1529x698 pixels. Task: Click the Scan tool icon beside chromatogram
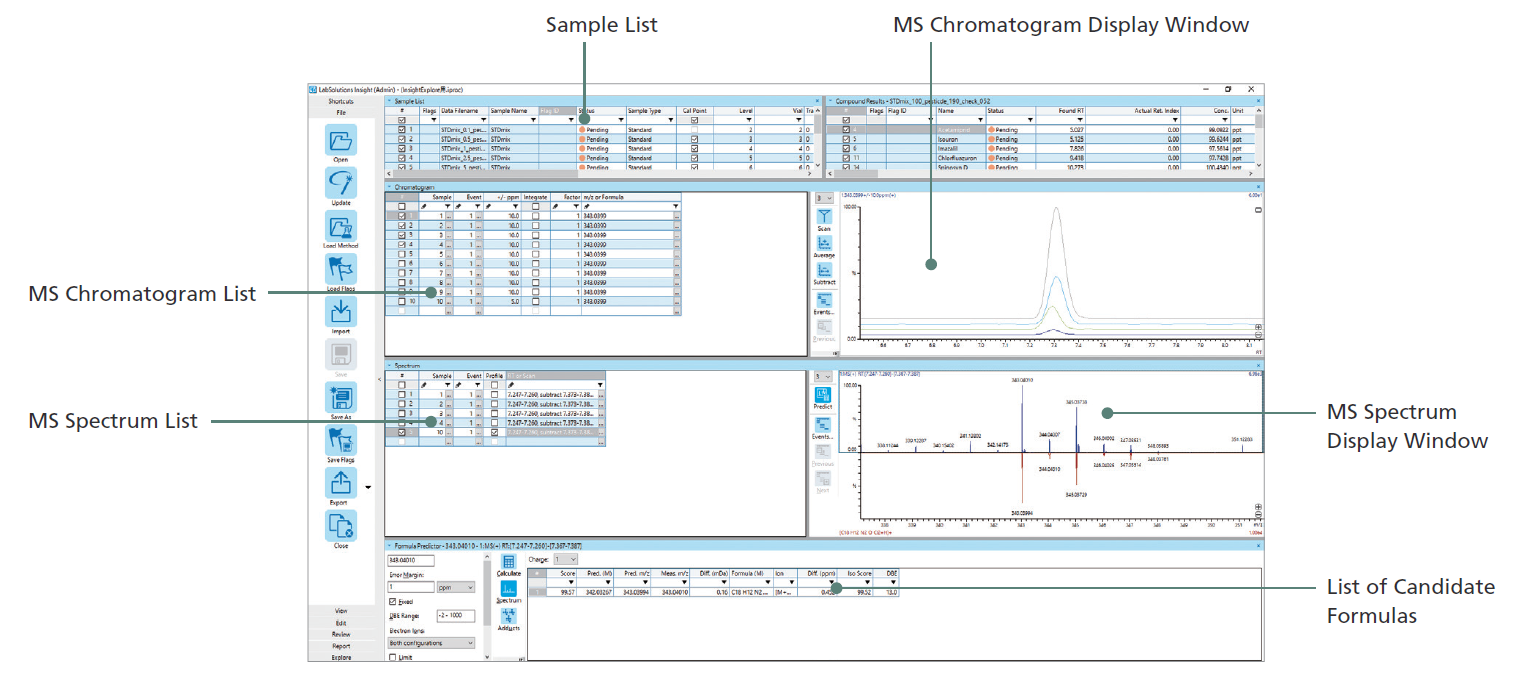tap(824, 216)
